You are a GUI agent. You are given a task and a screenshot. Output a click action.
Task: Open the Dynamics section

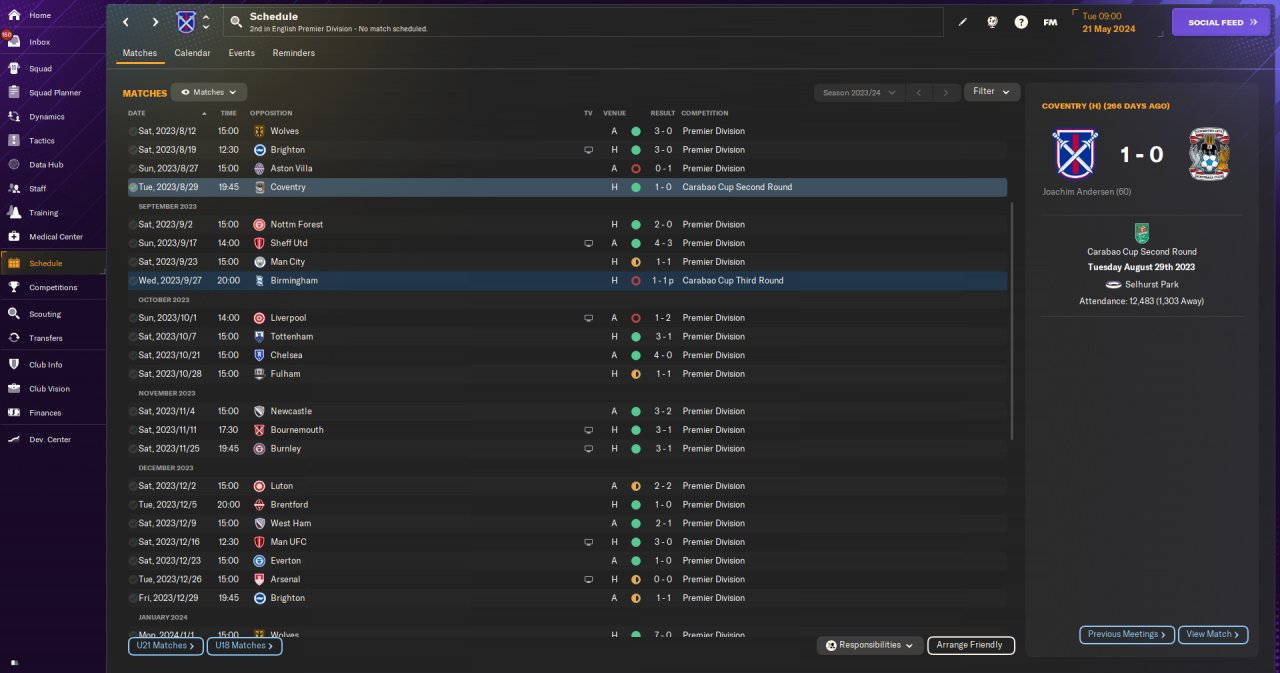pyautogui.click(x=46, y=117)
